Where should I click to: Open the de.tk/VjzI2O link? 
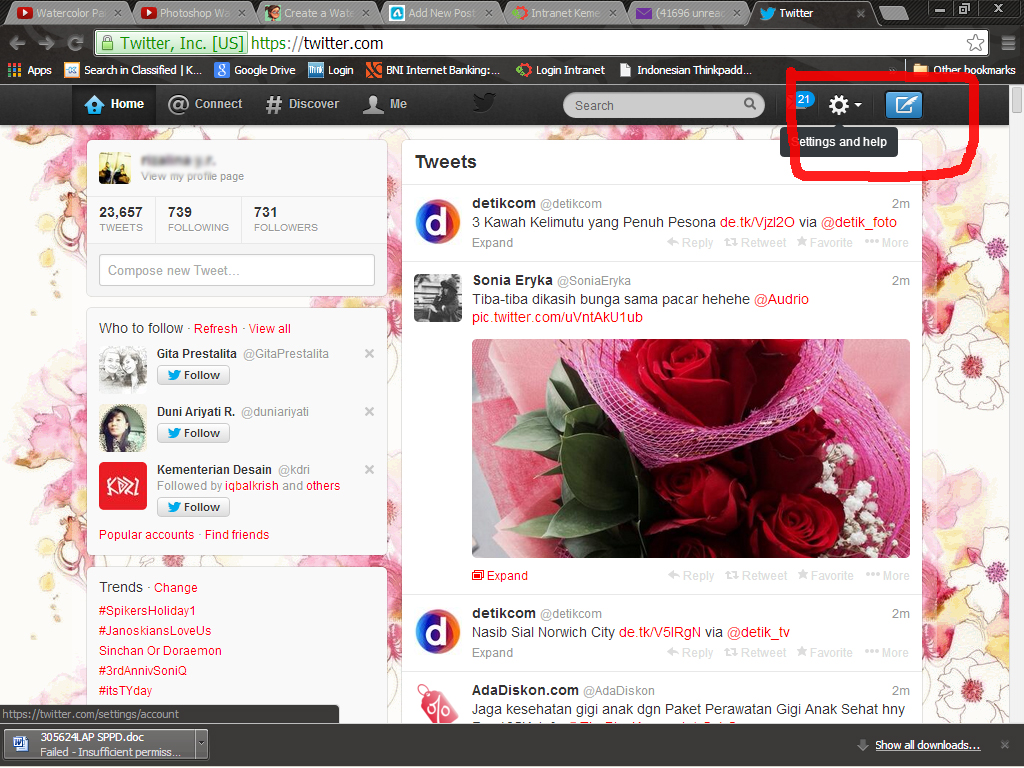(x=757, y=223)
